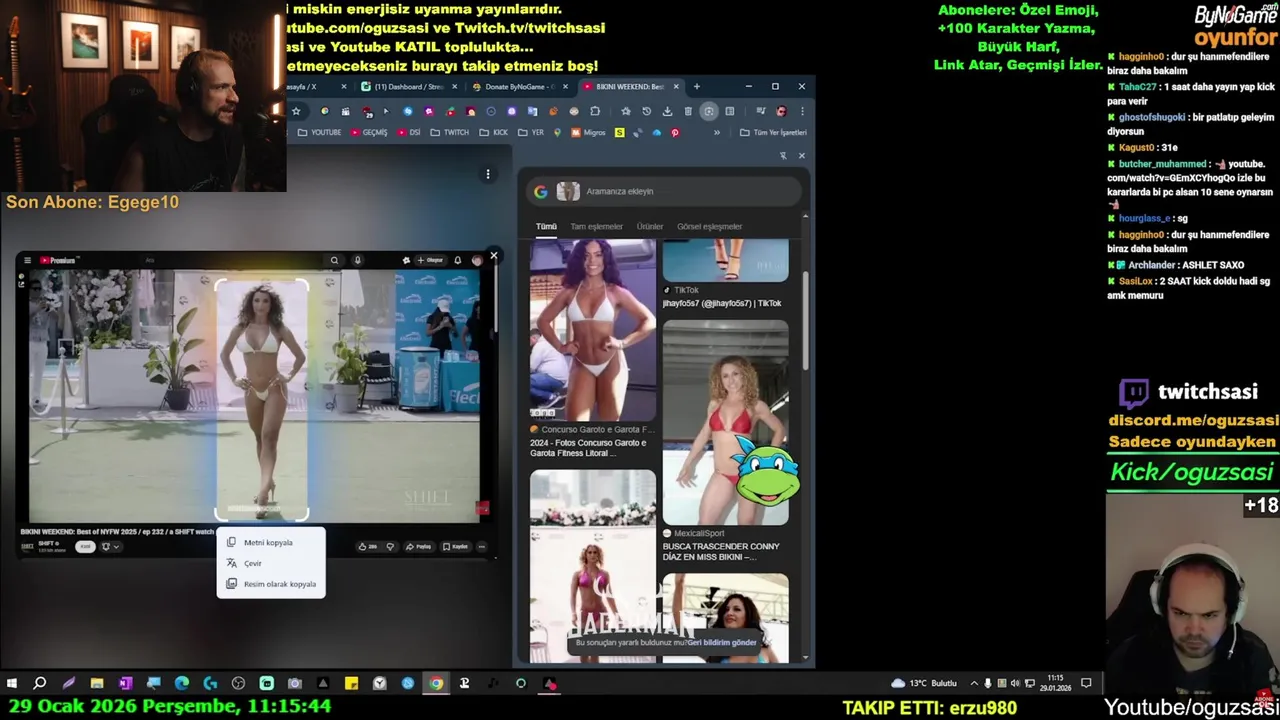Open the white bikini result thumbnail
The height and width of the screenshot is (720, 1280).
click(593, 329)
